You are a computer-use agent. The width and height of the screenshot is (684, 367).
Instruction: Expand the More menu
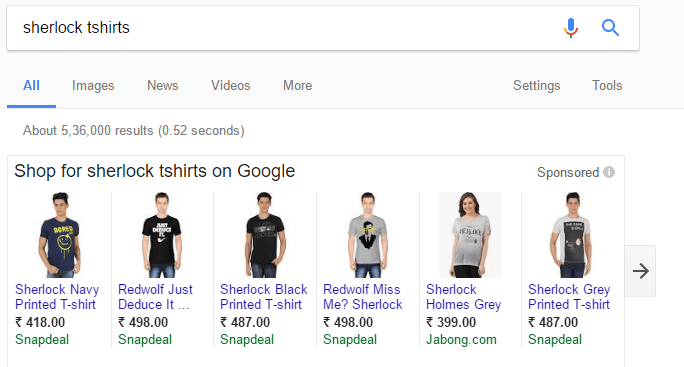(298, 86)
